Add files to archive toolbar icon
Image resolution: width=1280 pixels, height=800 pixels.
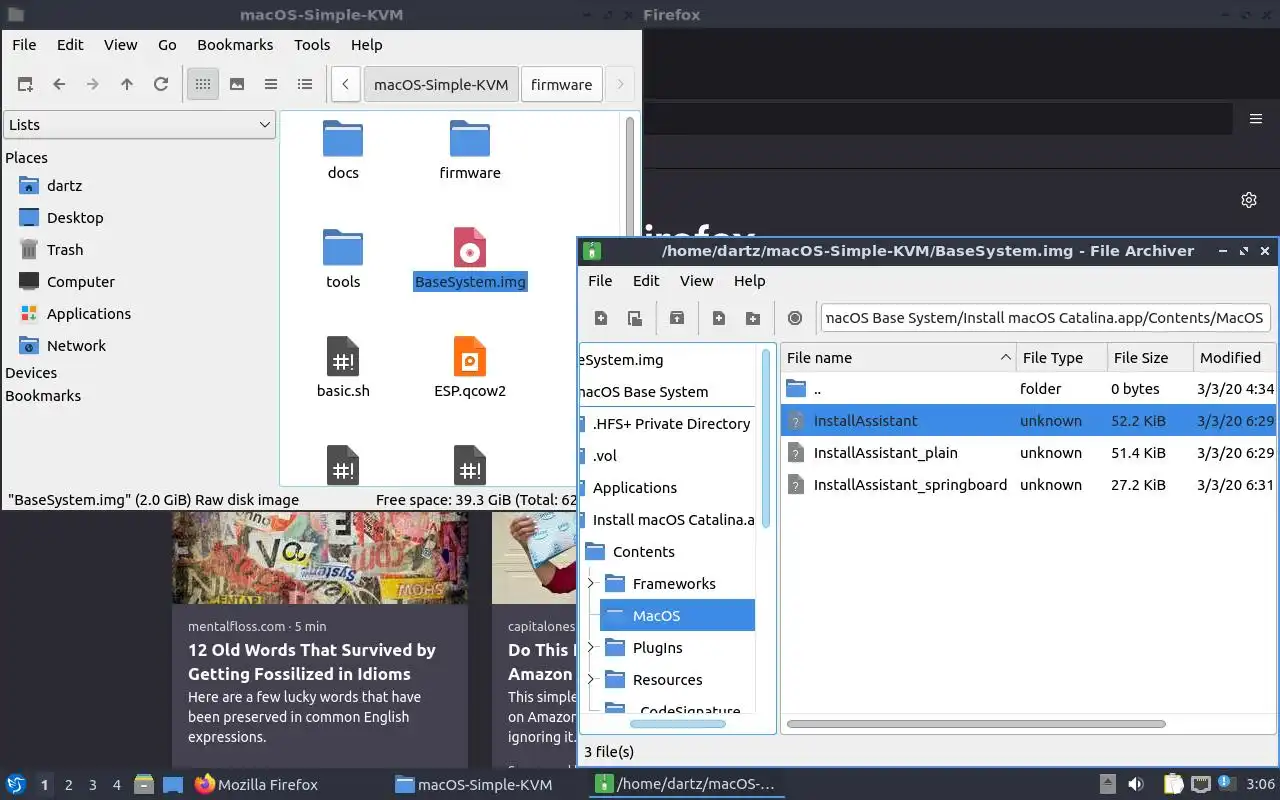719,318
